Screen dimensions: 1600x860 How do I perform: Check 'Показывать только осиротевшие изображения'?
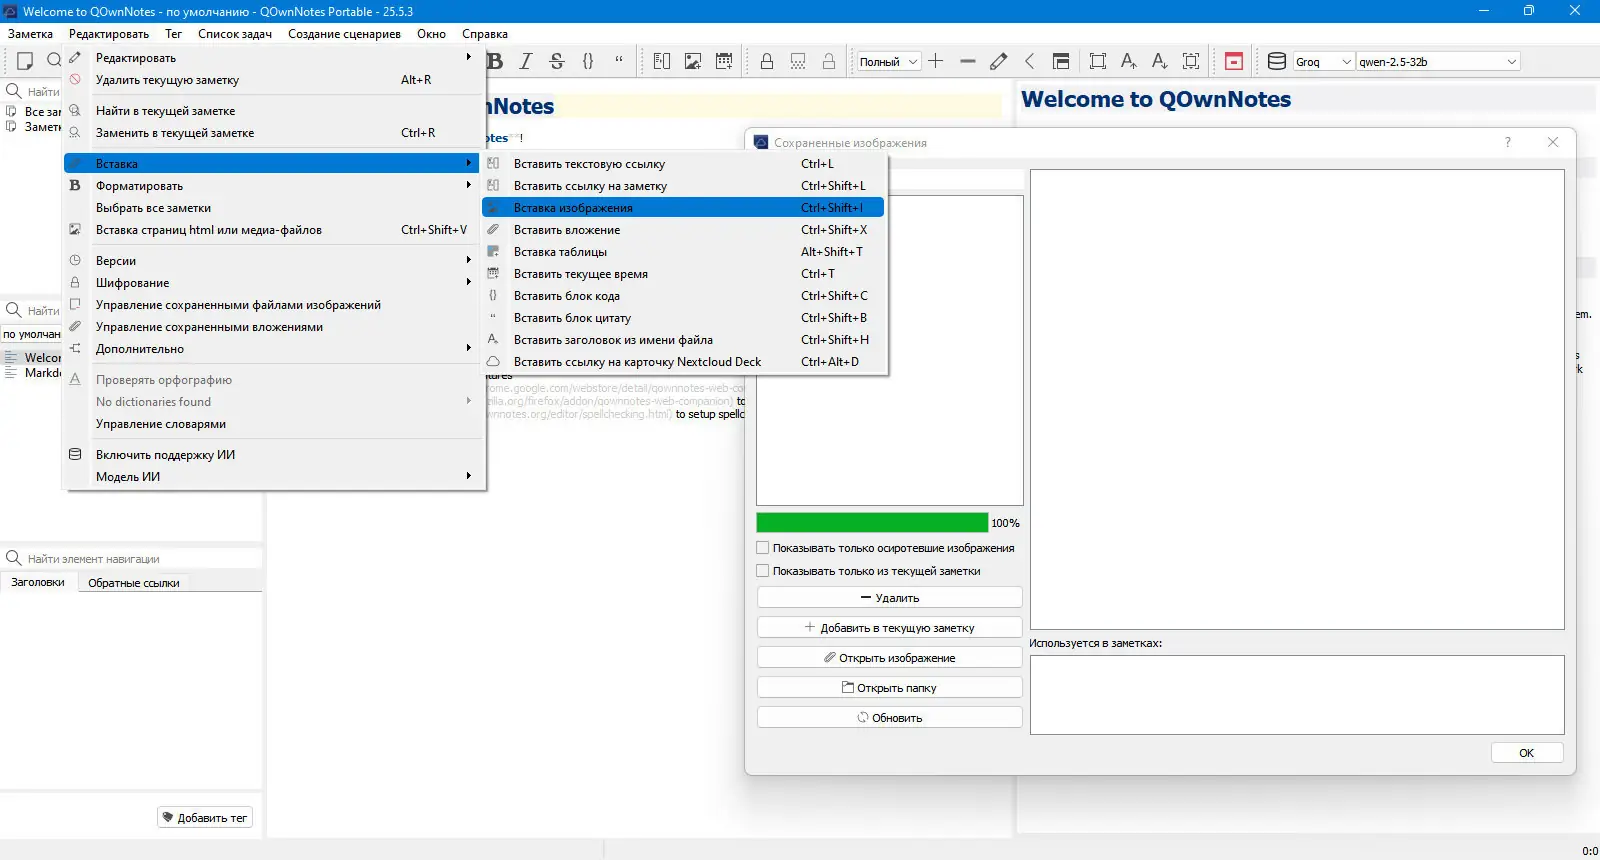point(763,548)
